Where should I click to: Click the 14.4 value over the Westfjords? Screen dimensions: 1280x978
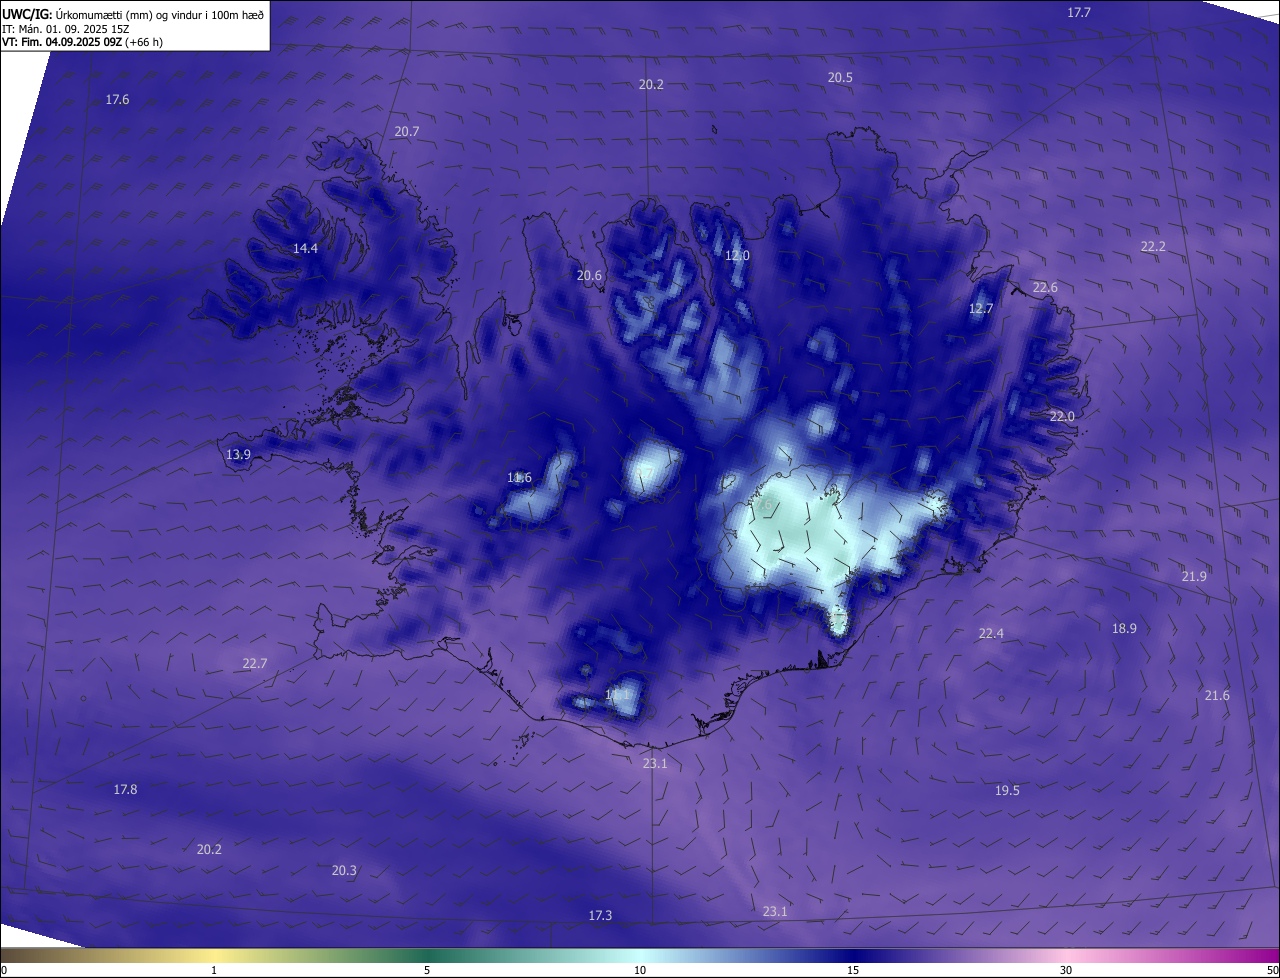(x=305, y=249)
